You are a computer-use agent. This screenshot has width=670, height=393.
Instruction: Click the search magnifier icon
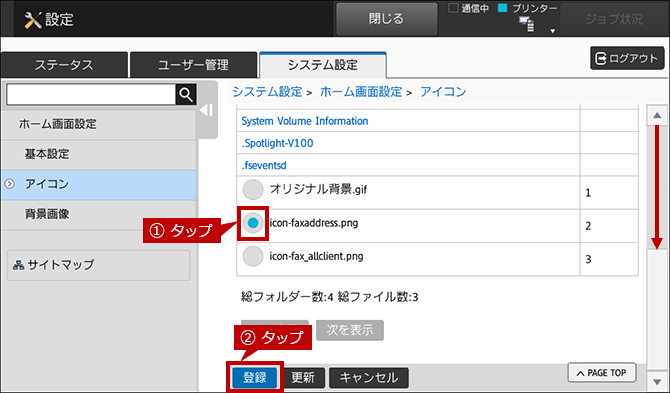(186, 94)
